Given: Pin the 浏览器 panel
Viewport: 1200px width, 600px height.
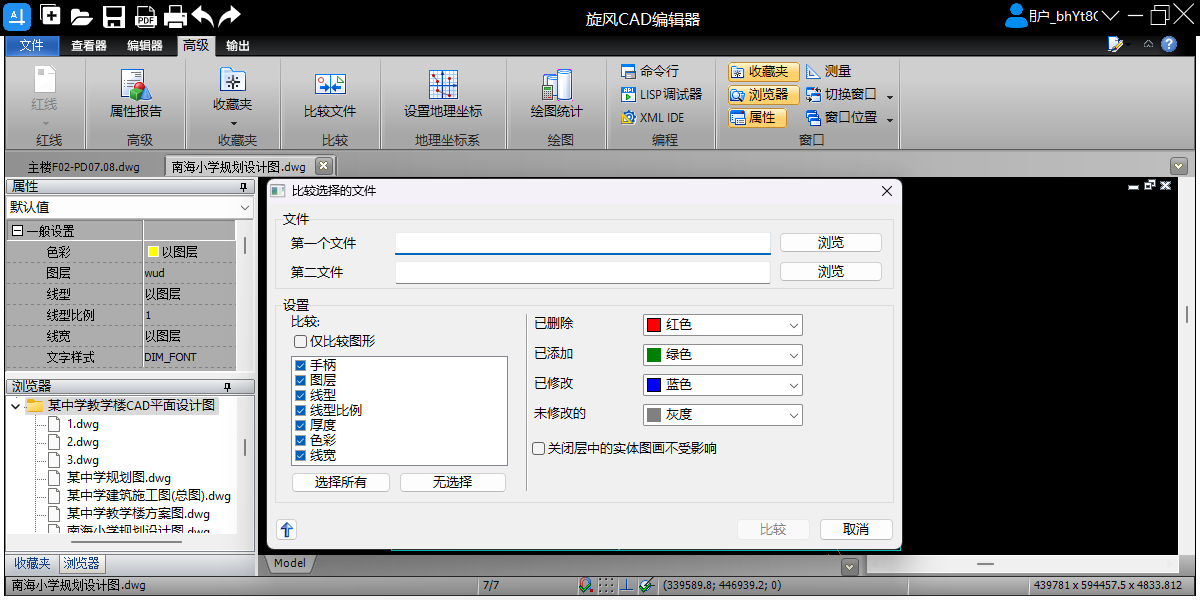Looking at the screenshot, I should click(x=227, y=386).
